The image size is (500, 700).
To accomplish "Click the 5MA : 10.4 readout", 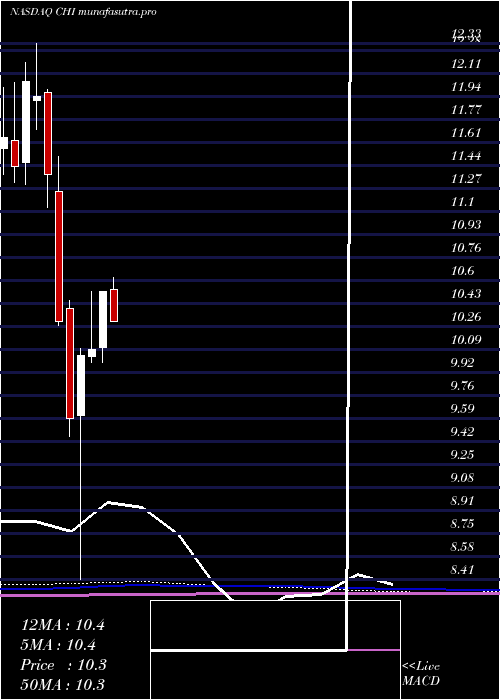I will click(59, 645).
